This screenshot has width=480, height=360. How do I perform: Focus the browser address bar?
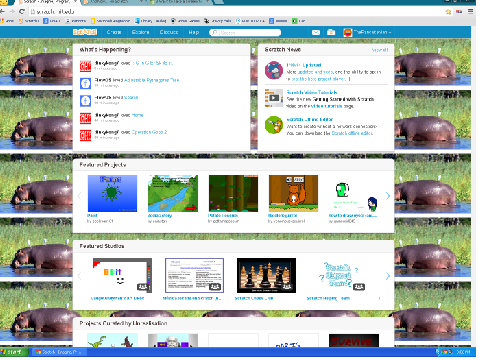click(233, 12)
